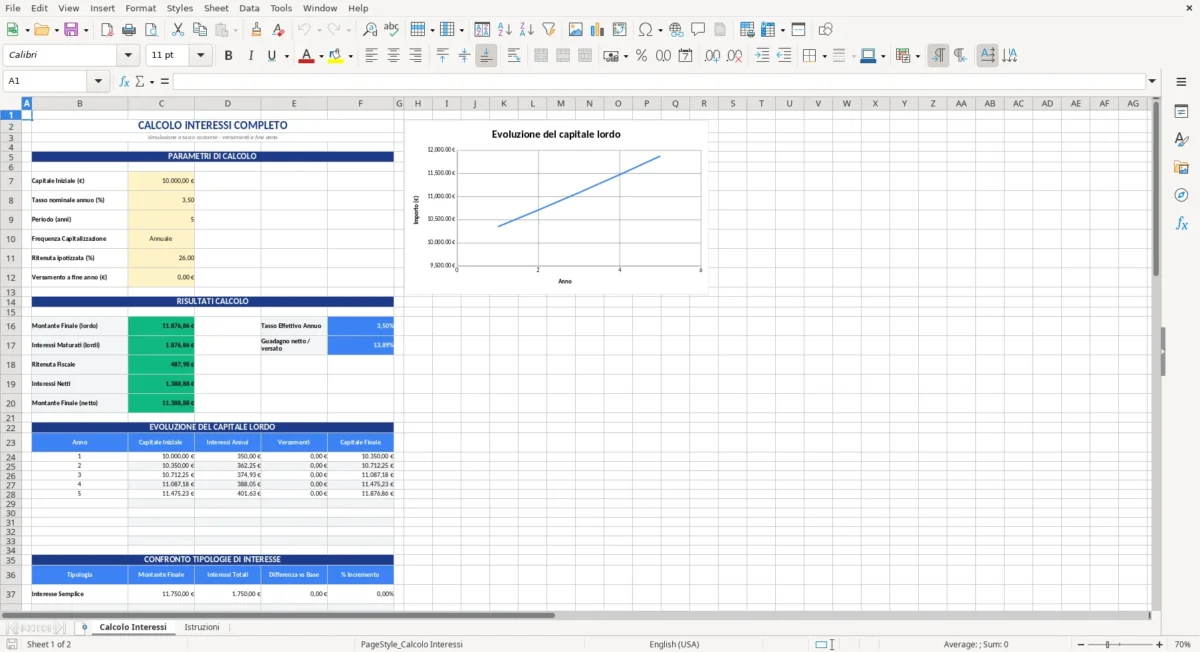Open Borders dropdown arrow

point(824,56)
